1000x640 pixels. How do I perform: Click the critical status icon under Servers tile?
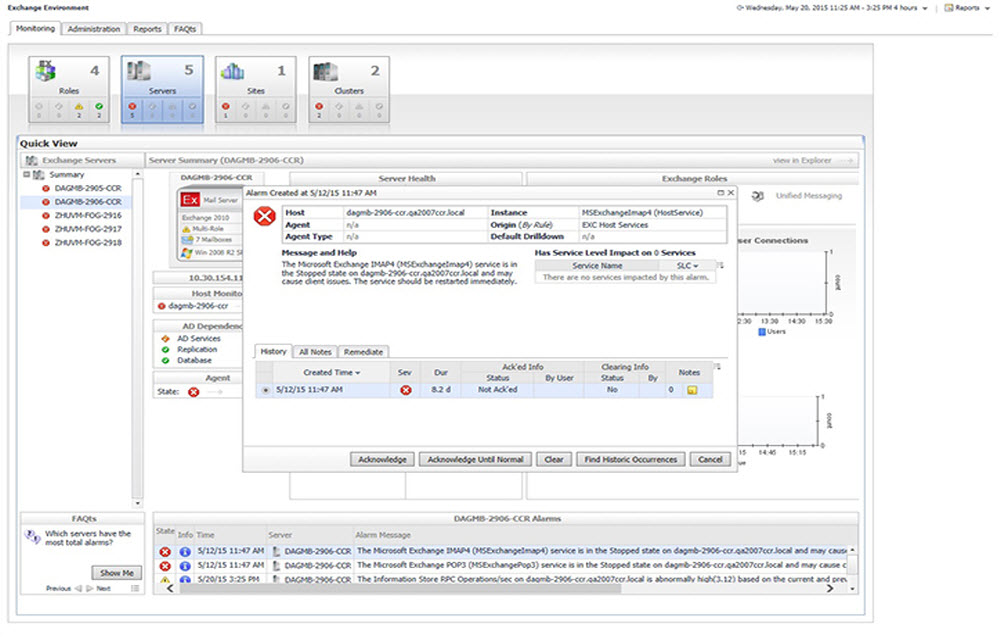tap(132, 106)
